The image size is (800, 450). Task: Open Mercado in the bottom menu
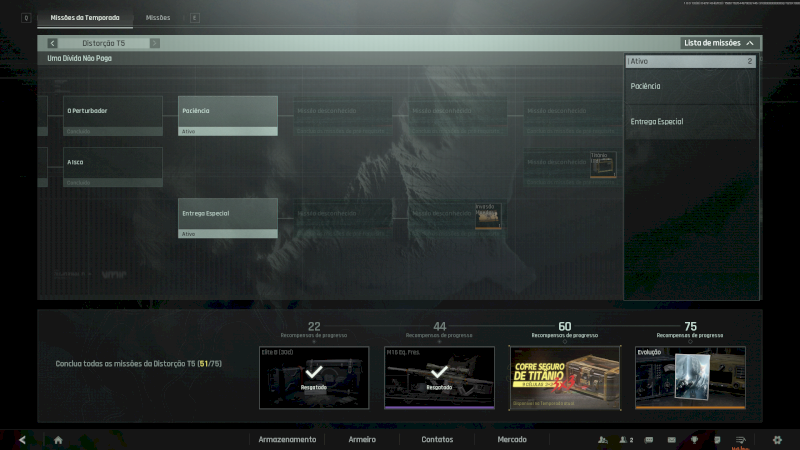point(512,439)
